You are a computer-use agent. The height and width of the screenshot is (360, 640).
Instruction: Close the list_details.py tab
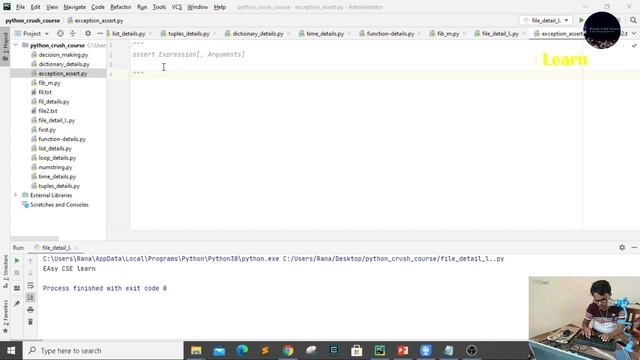(x=150, y=34)
